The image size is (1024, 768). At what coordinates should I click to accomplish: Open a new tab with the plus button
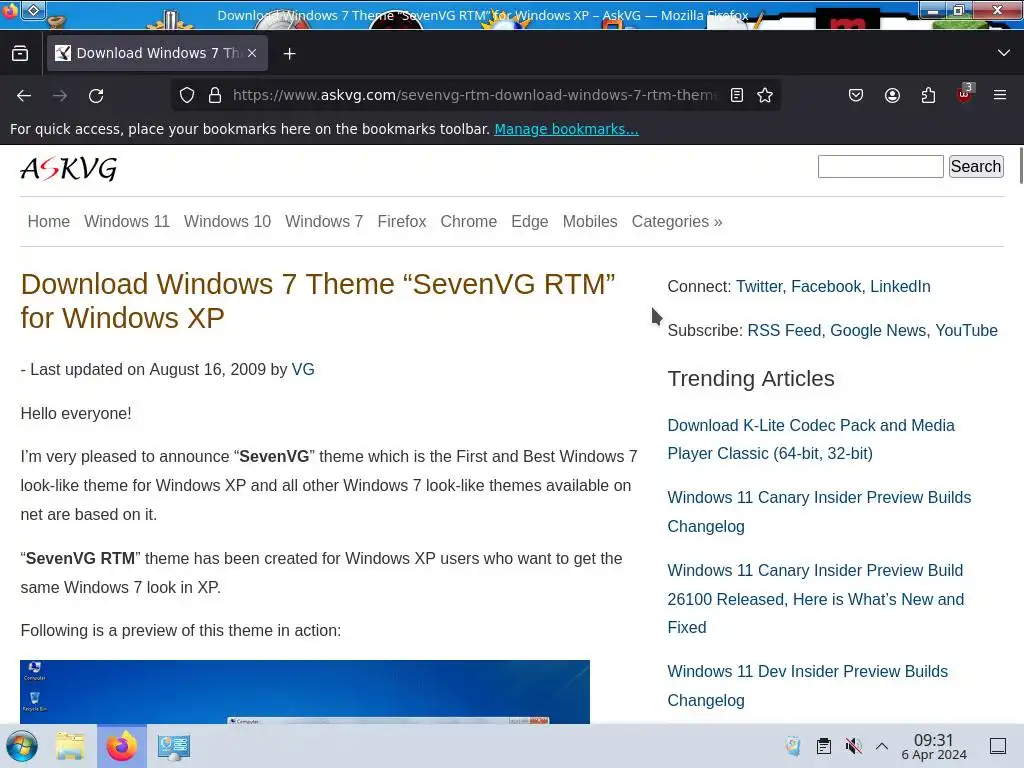click(x=289, y=54)
